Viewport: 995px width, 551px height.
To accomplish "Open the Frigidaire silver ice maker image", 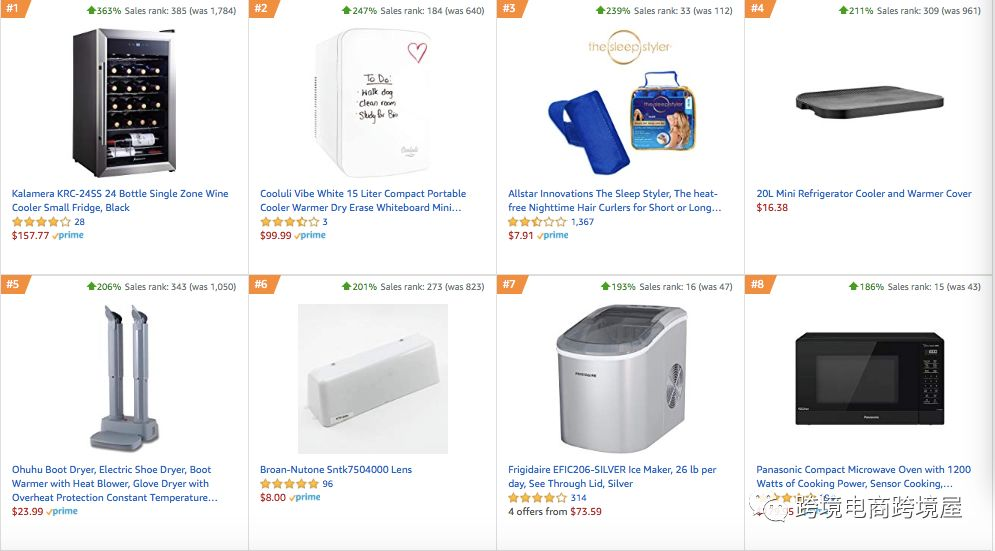I will point(621,378).
